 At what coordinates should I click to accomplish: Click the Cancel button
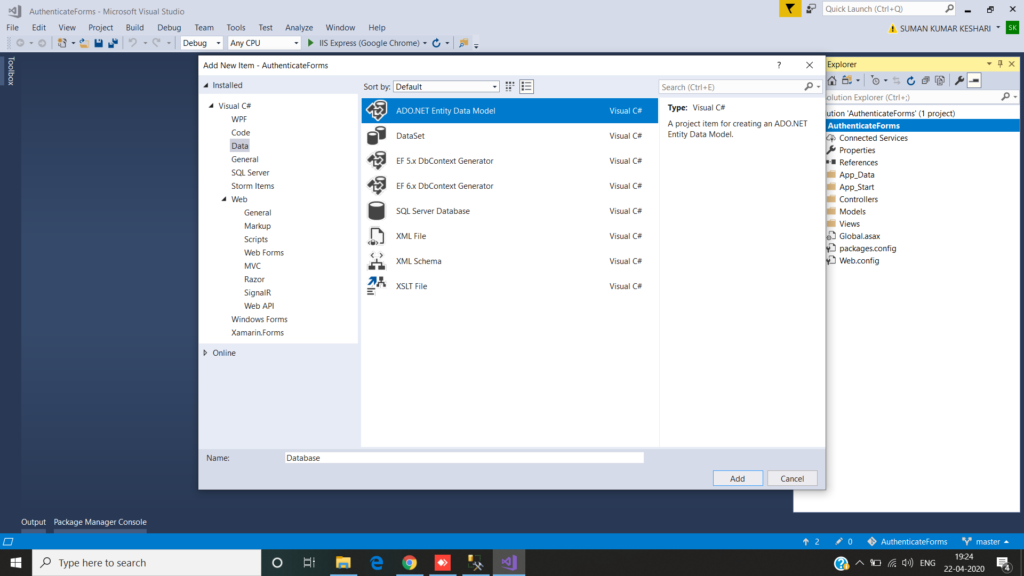point(792,479)
